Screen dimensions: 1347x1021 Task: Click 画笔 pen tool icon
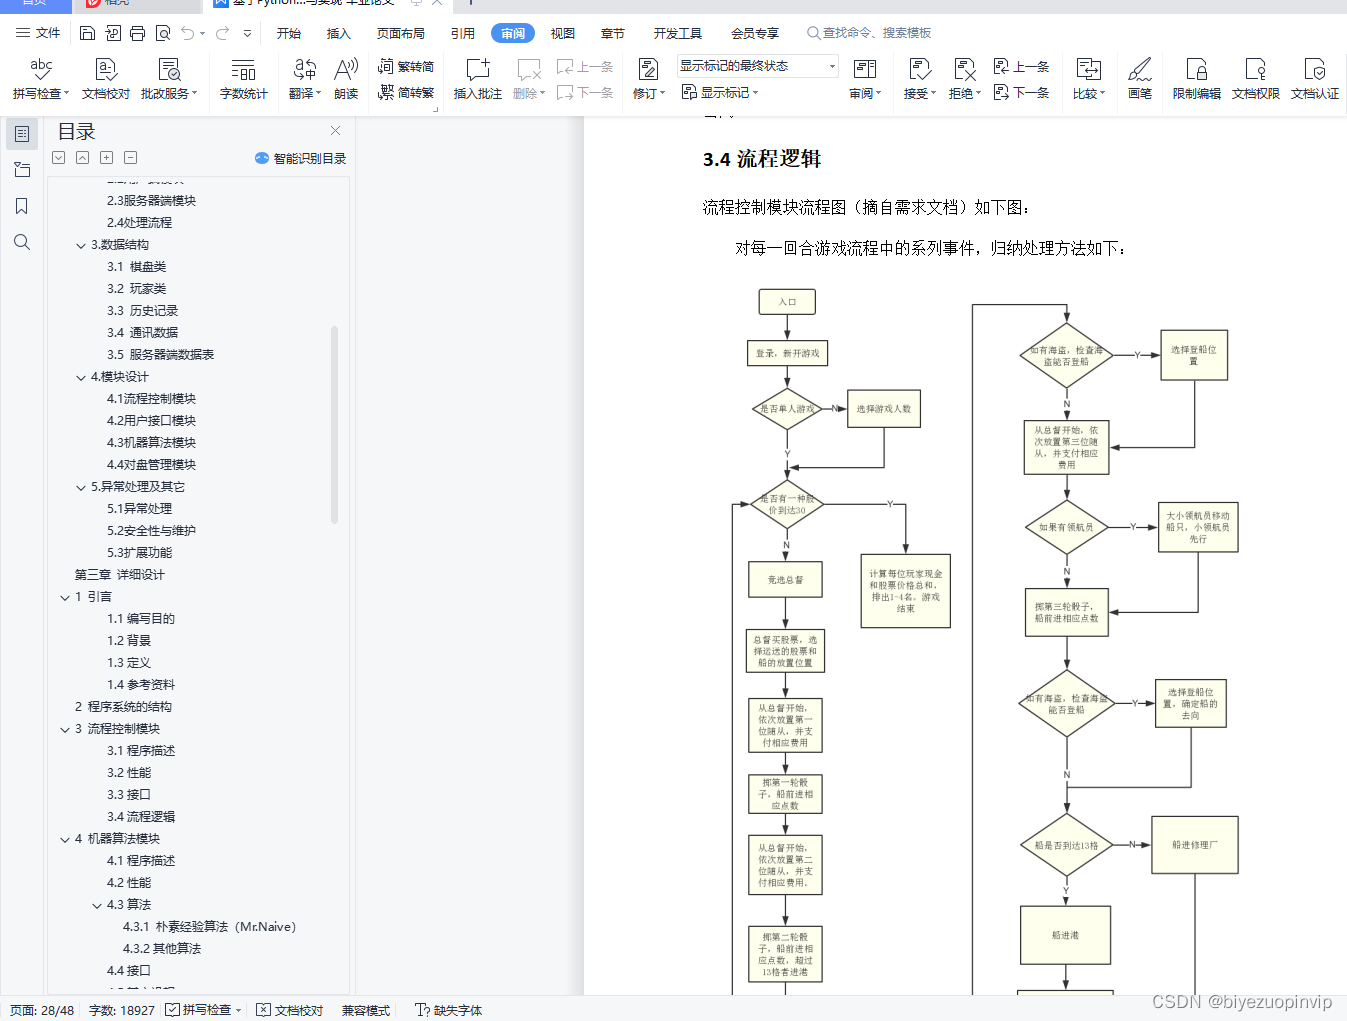pos(1140,78)
